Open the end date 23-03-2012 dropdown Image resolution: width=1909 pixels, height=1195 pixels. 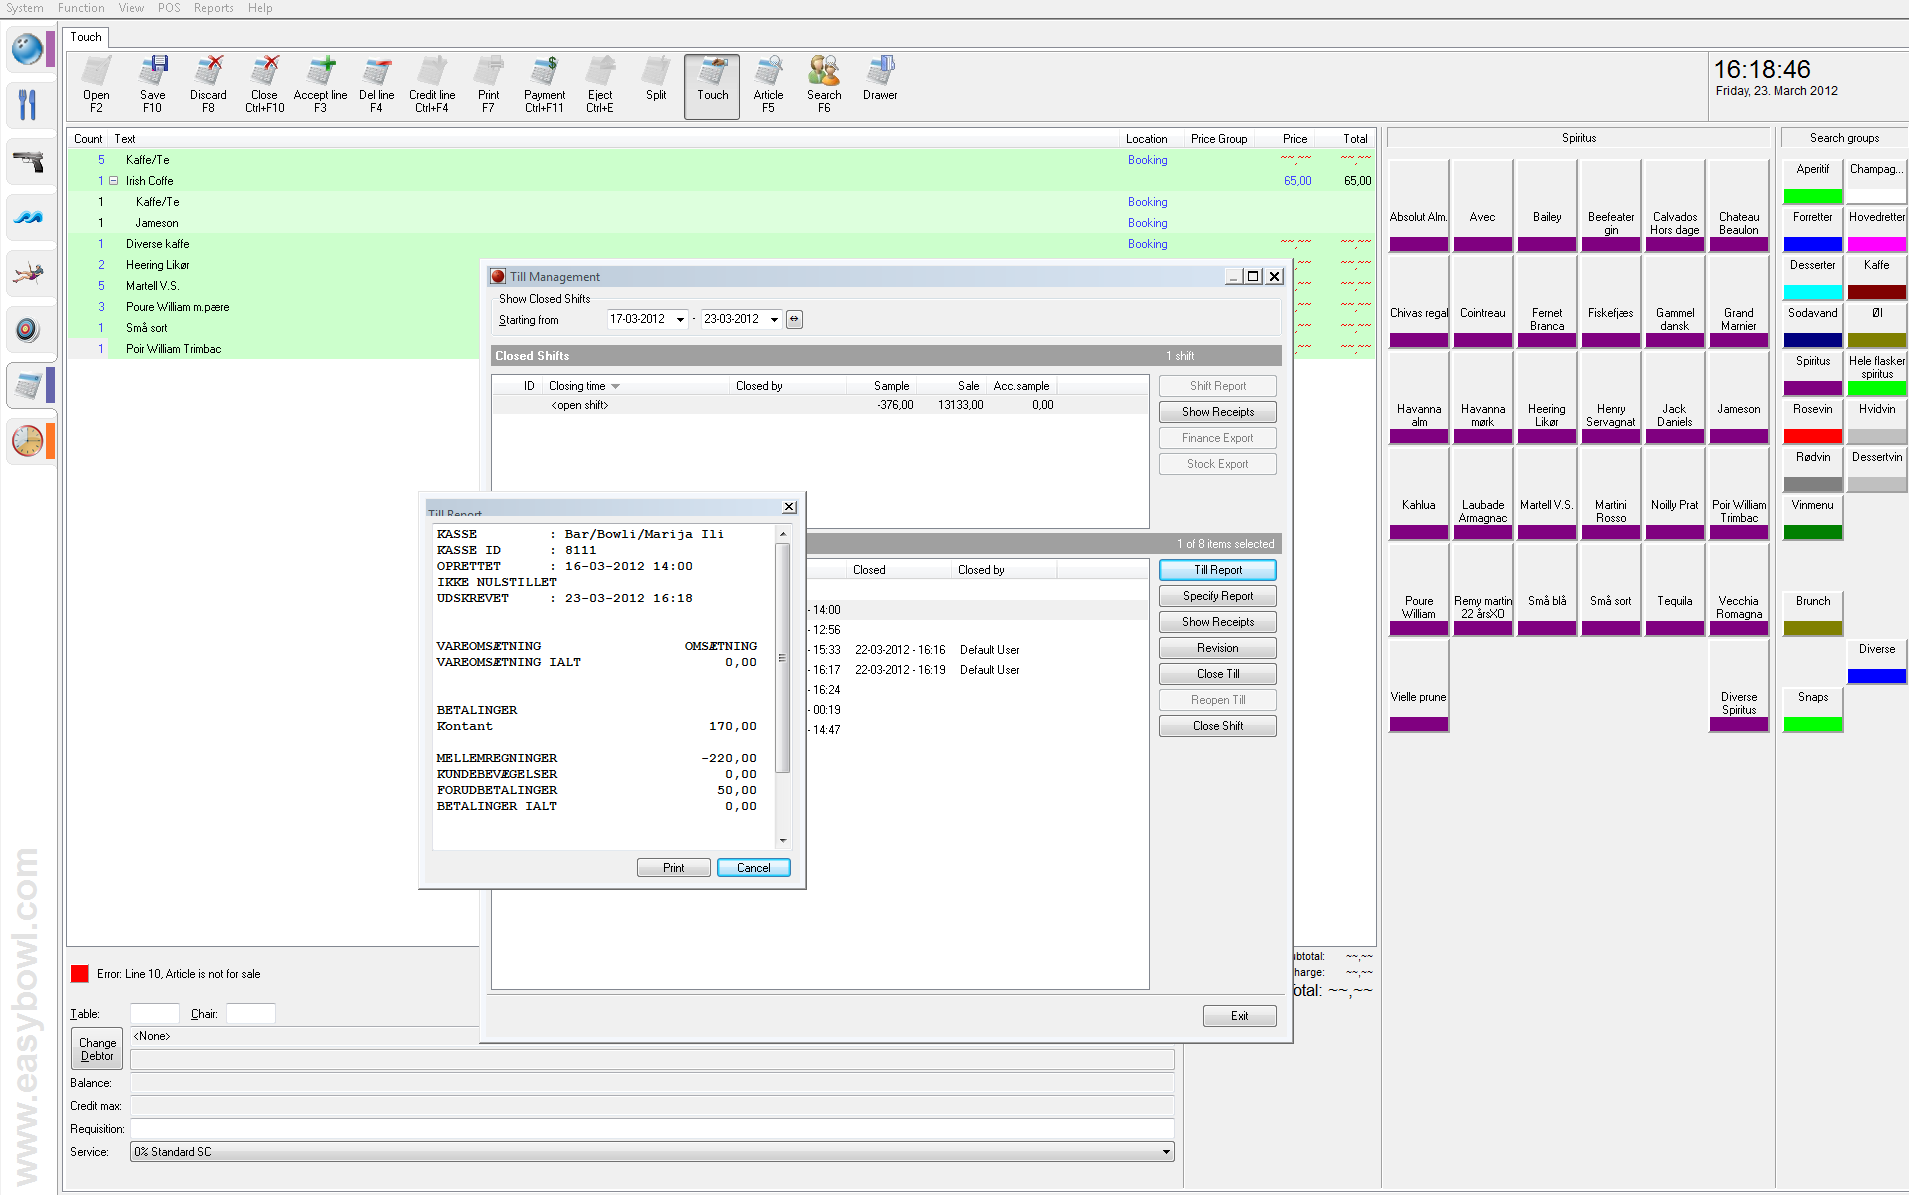[x=774, y=320]
